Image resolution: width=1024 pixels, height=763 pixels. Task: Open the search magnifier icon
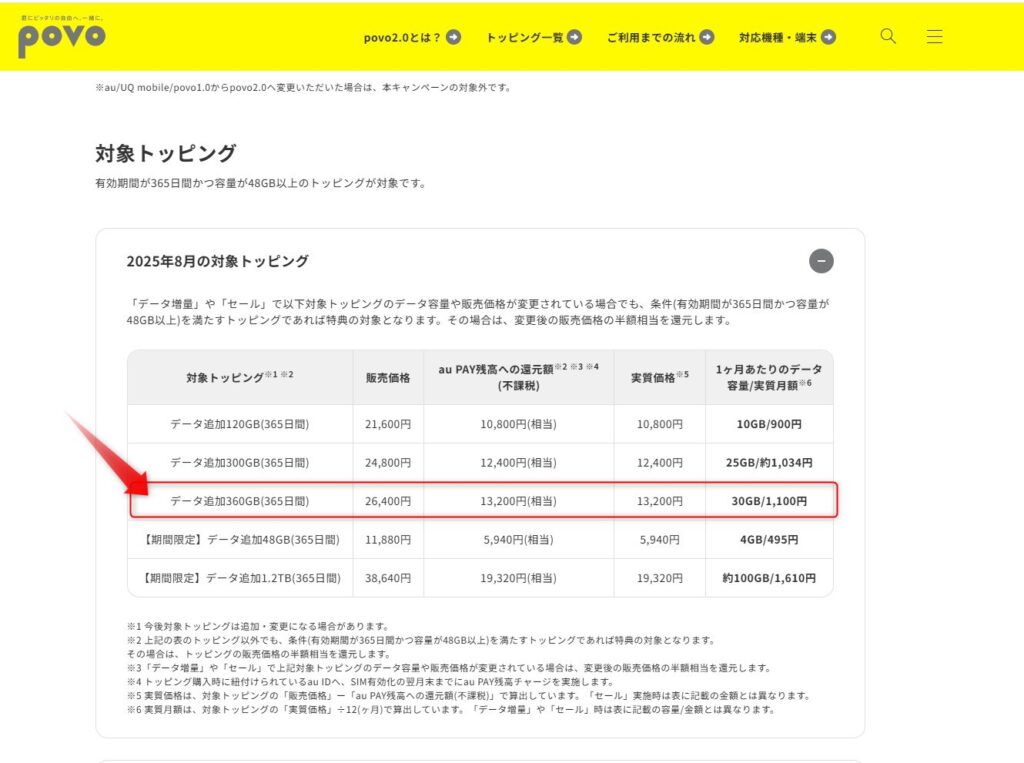888,36
